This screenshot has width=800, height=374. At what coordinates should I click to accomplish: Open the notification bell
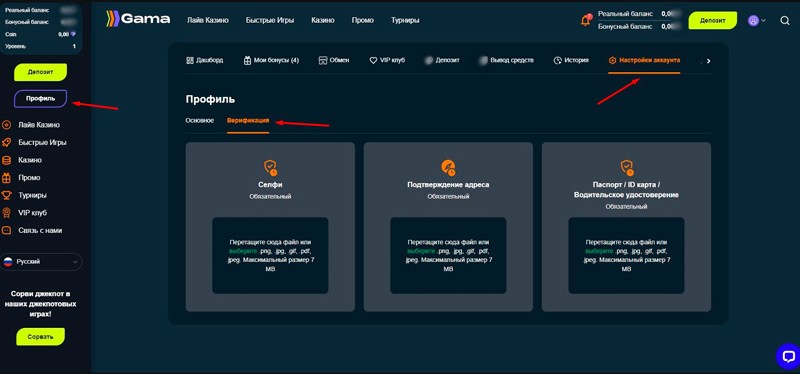click(586, 20)
